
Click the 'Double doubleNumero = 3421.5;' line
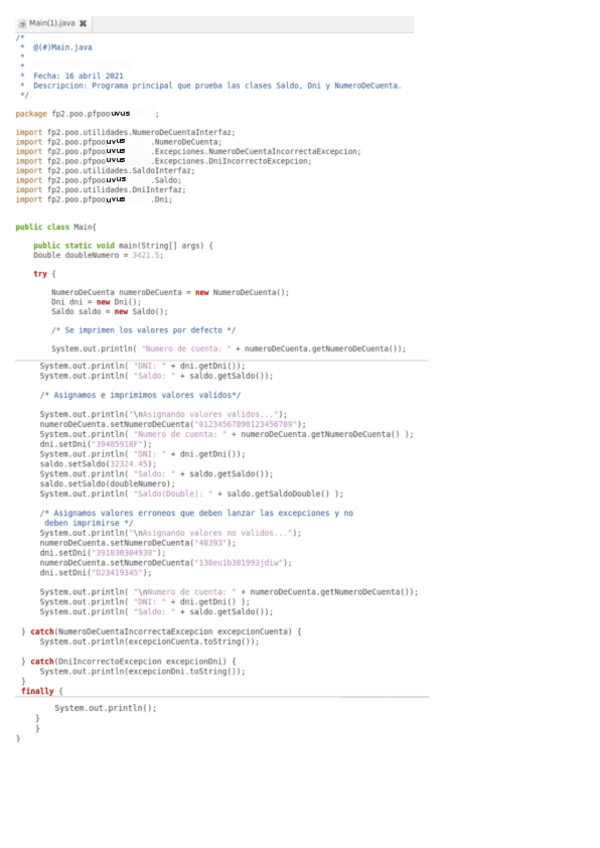[x=98, y=255]
